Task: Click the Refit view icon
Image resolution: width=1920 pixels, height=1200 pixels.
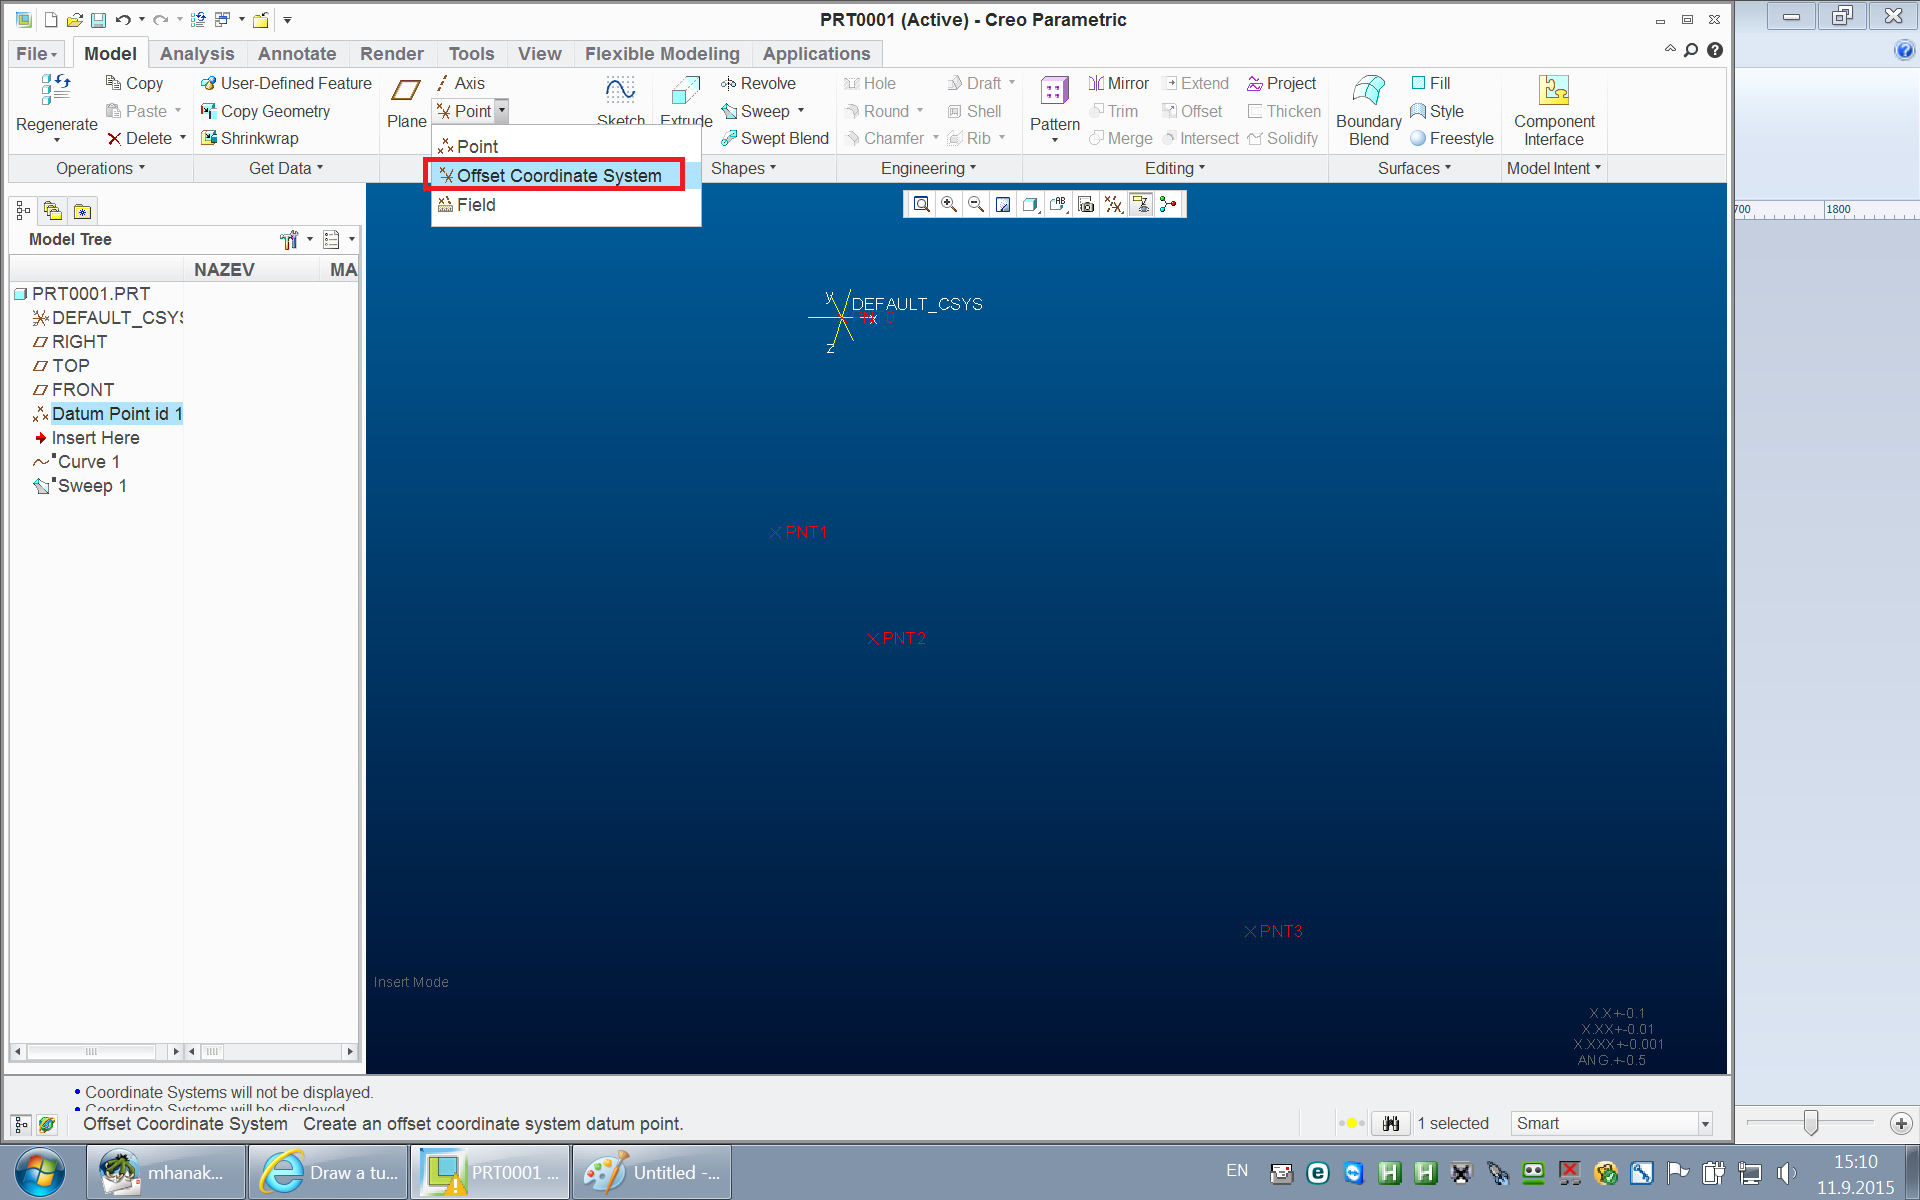Action: pos(922,204)
